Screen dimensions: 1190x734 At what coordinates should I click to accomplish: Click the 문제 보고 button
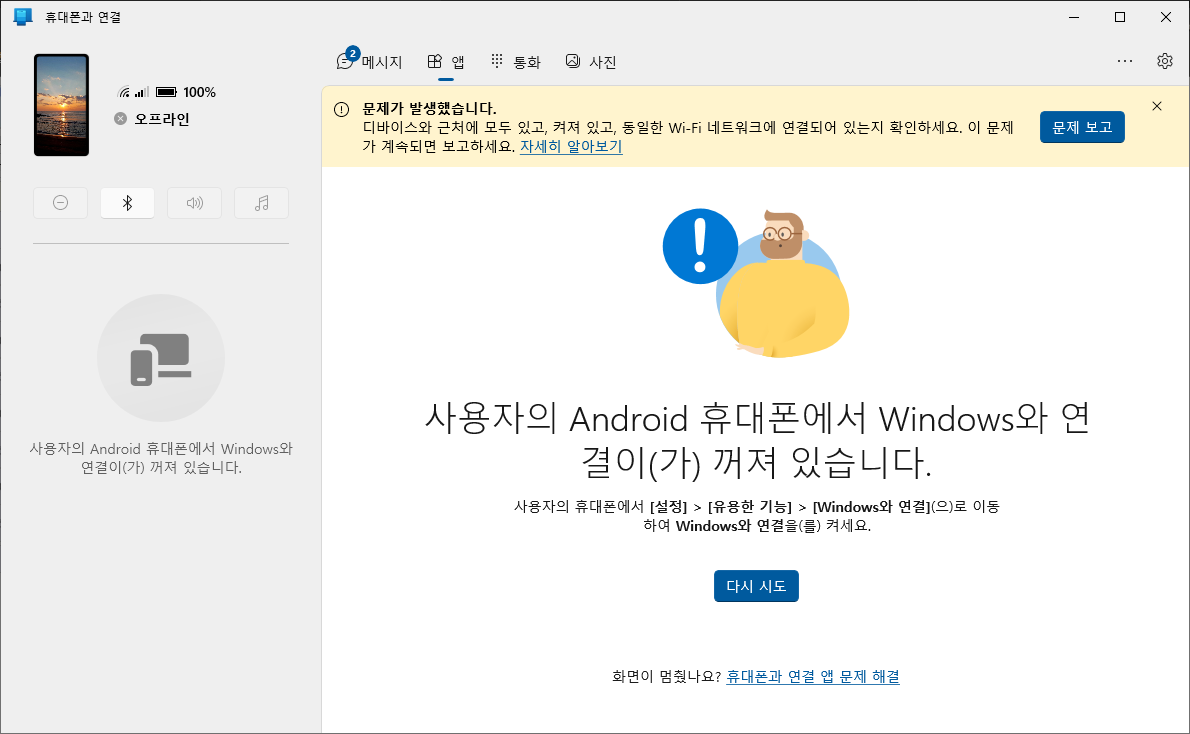pyautogui.click(x=1081, y=128)
